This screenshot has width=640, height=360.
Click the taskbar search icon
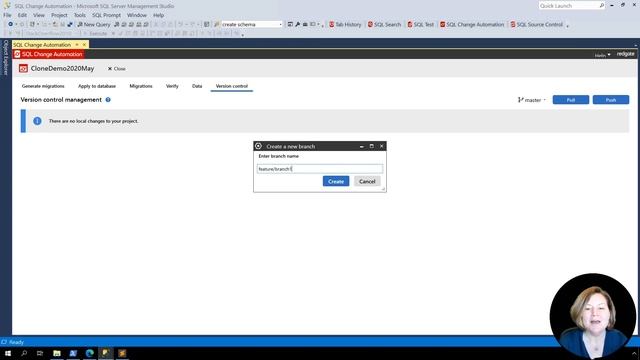(24, 353)
